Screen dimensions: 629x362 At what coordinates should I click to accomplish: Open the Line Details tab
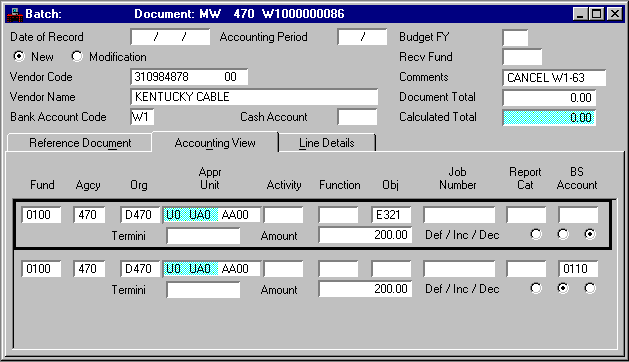point(327,143)
